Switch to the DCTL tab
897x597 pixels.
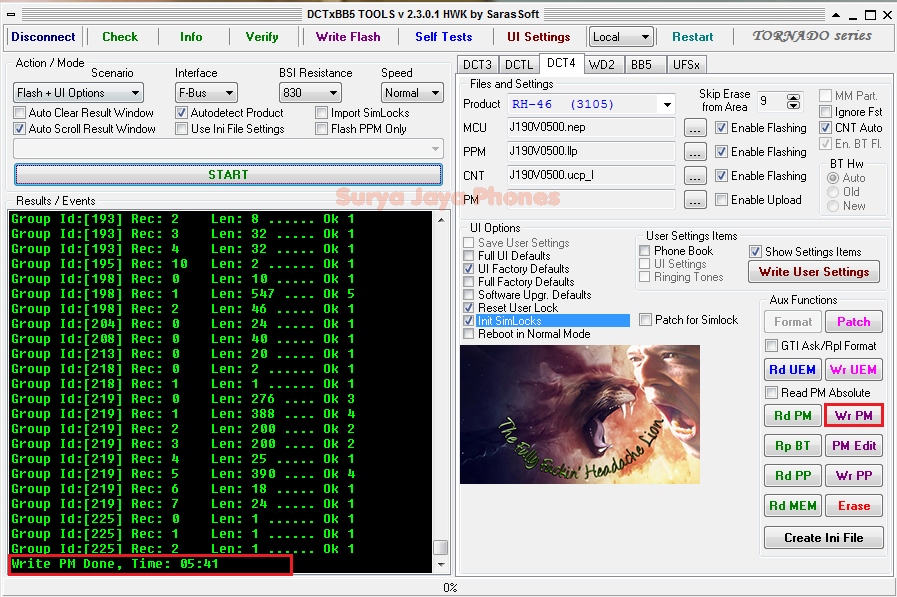519,65
